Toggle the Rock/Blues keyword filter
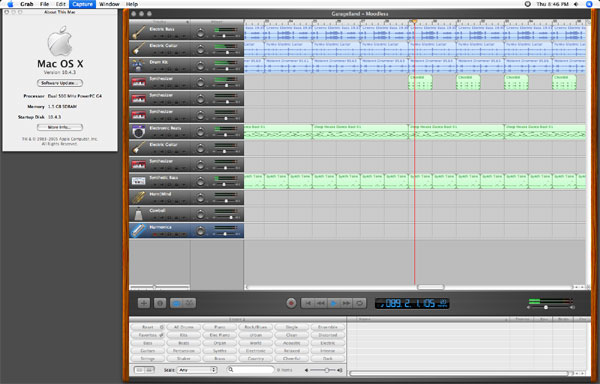This screenshot has width=600, height=384. 256,327
